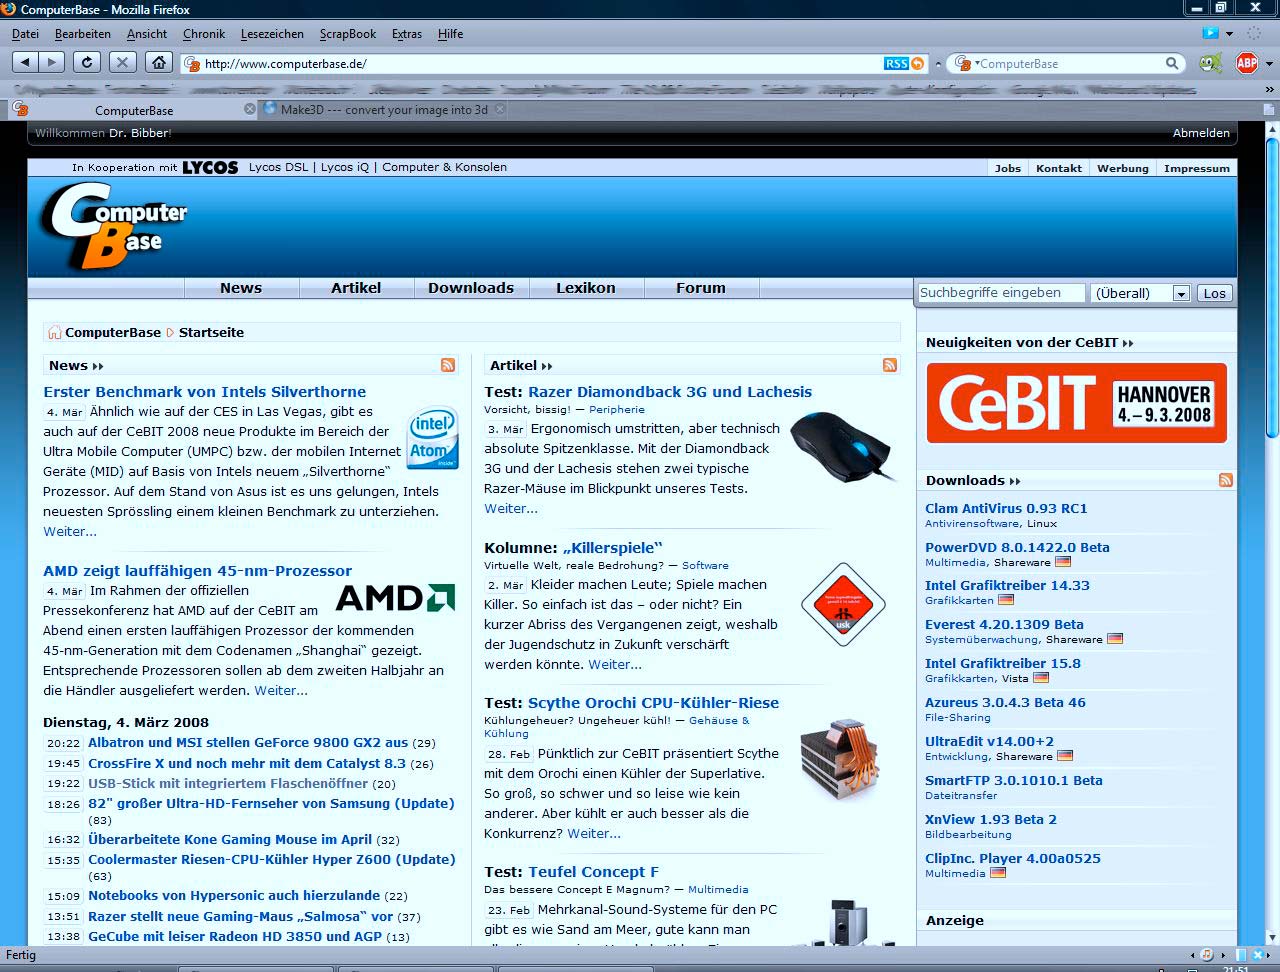Click the Downloads section RSS feed icon

(x=1226, y=480)
